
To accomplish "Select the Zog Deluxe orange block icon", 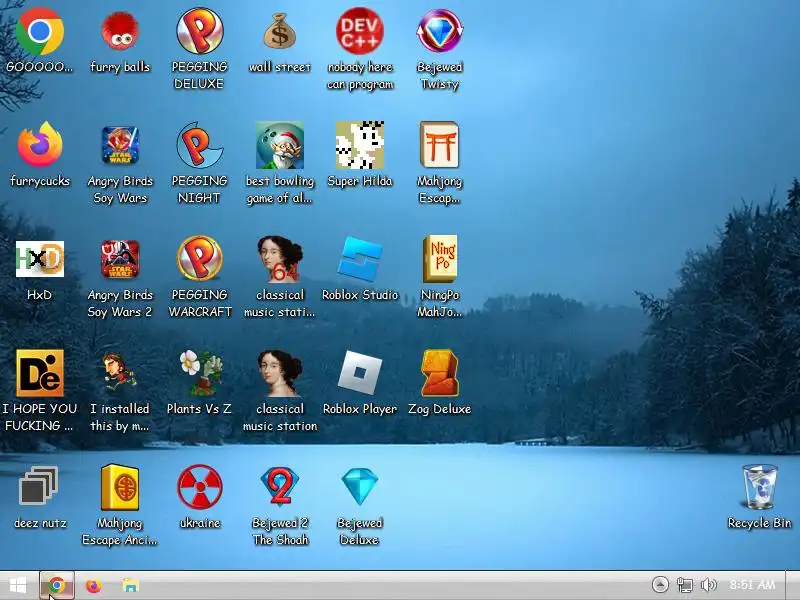I will pyautogui.click(x=439, y=373).
